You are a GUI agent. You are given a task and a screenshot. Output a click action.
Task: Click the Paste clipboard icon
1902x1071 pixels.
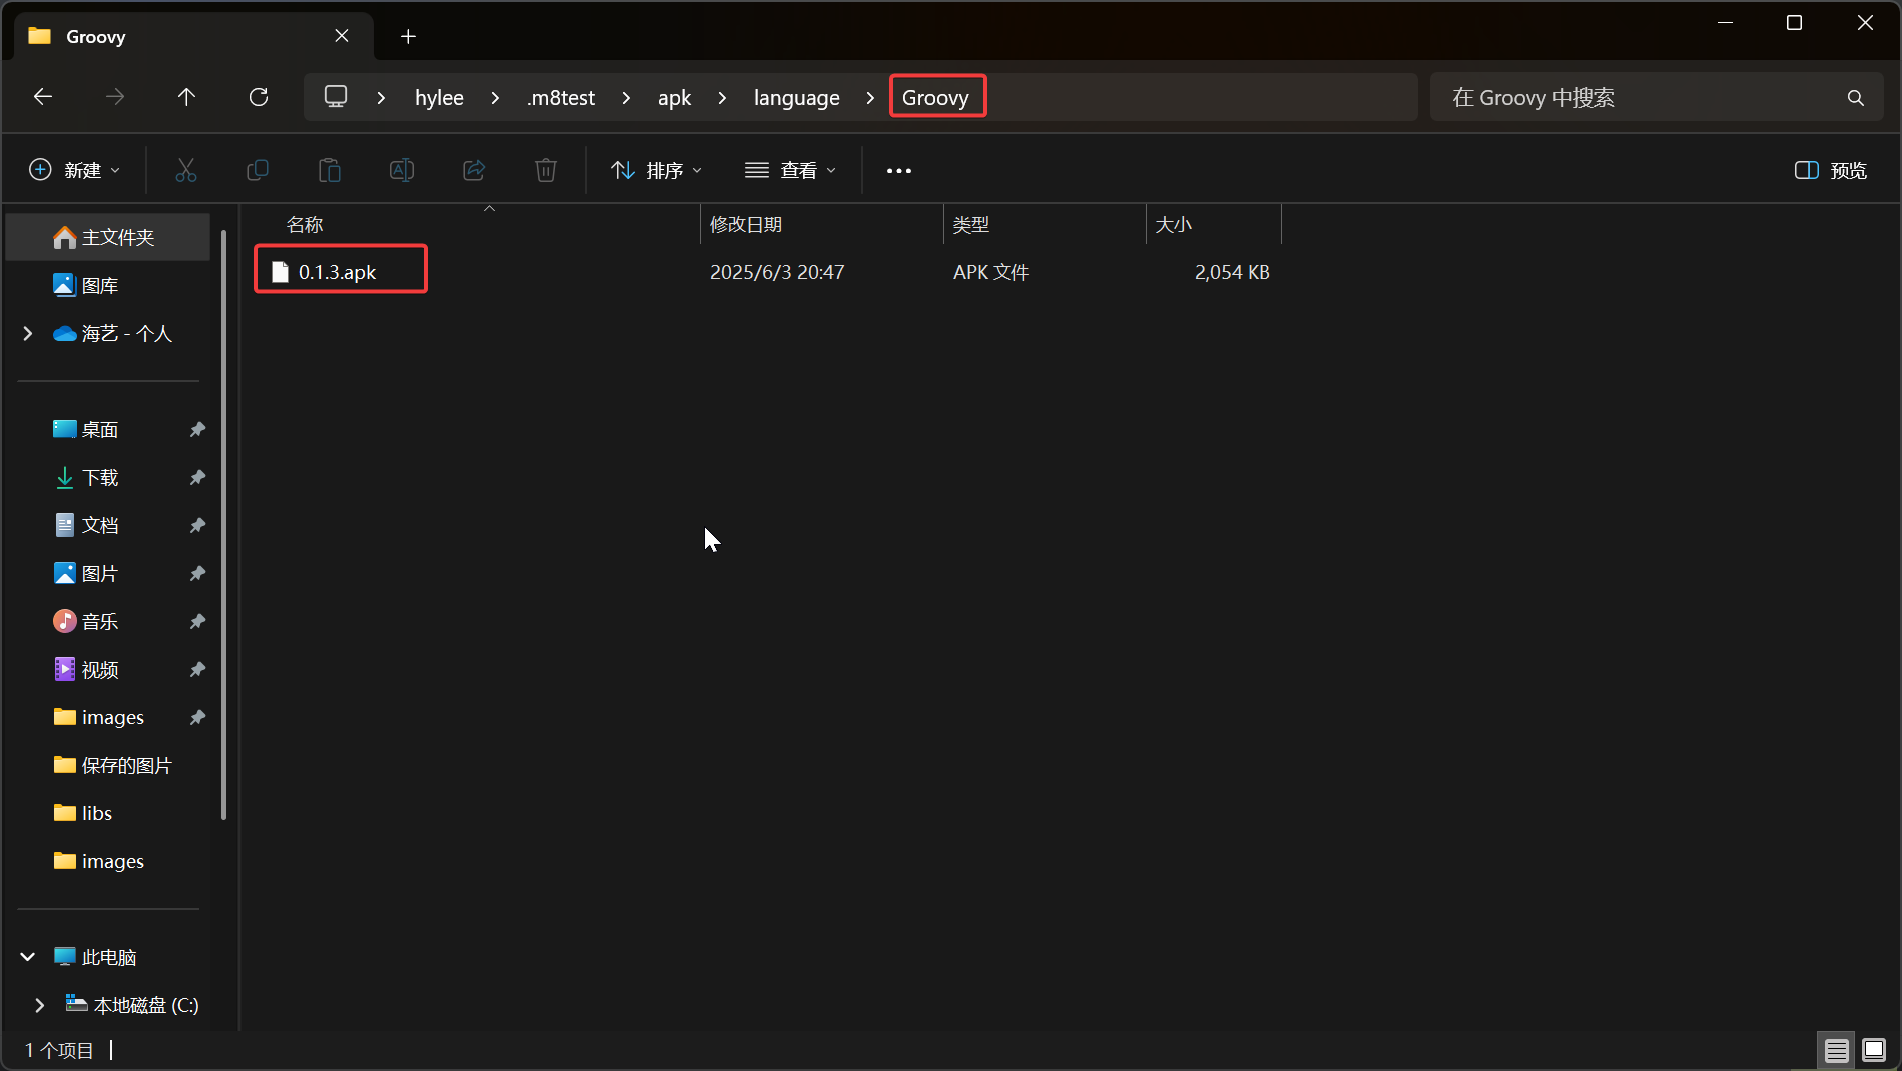330,170
